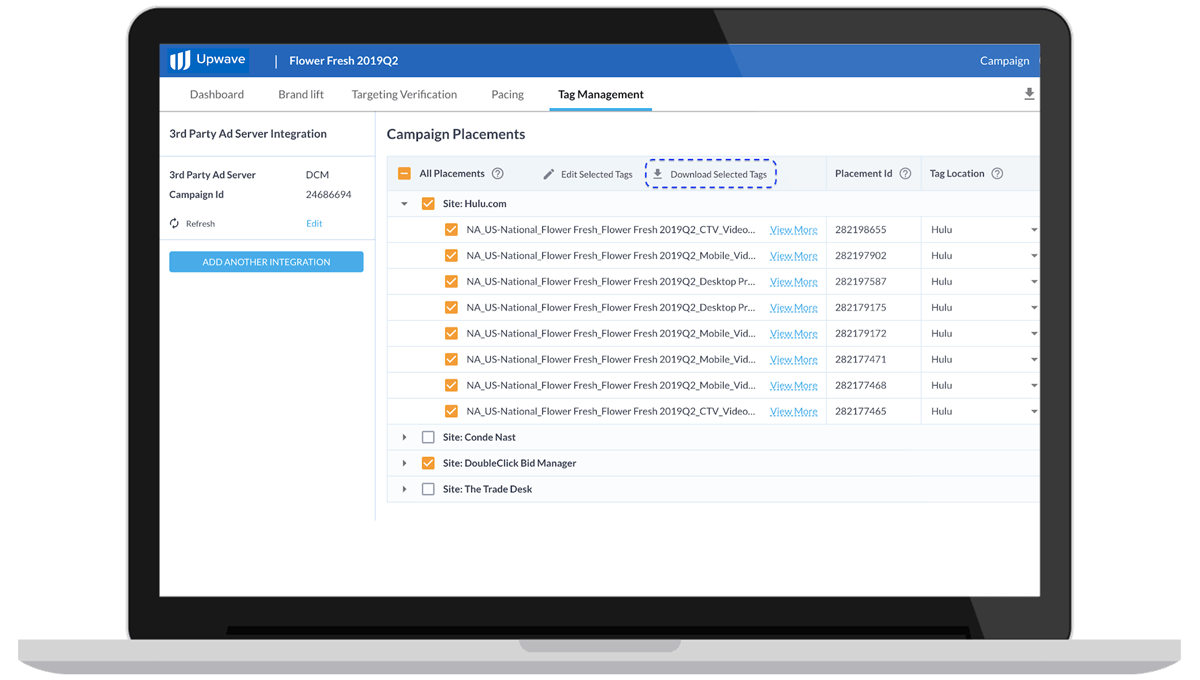
Task: Collapse the Site: Hulu.com group
Action: point(404,203)
